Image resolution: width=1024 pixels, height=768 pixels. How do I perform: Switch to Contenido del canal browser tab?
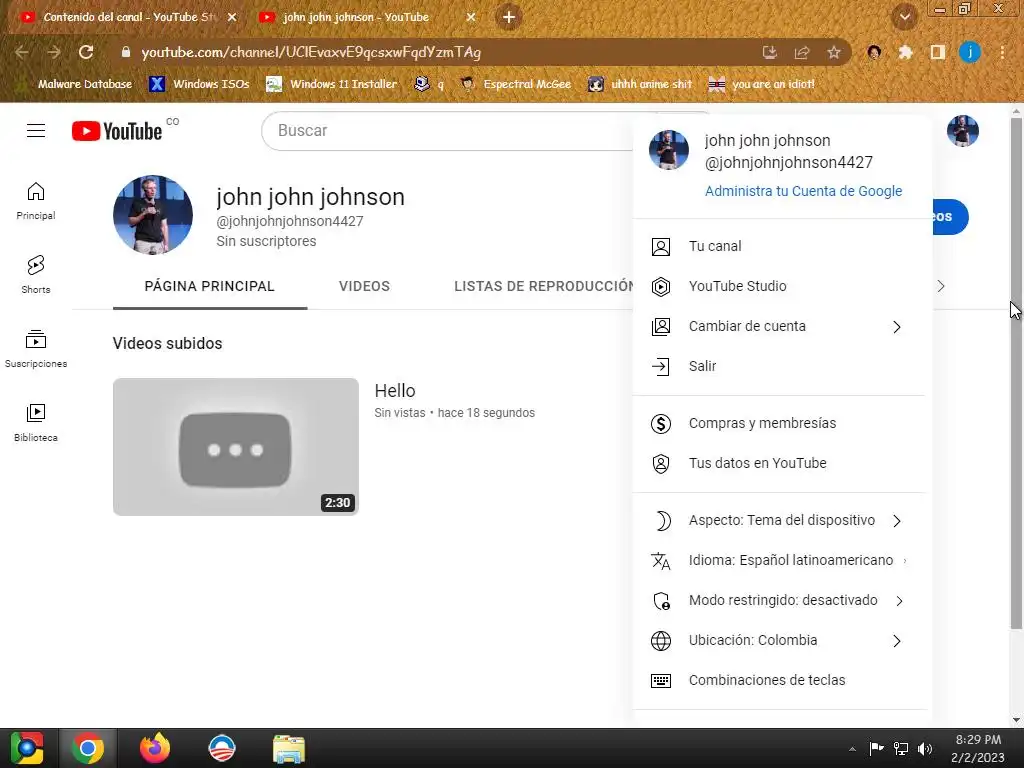(x=129, y=18)
